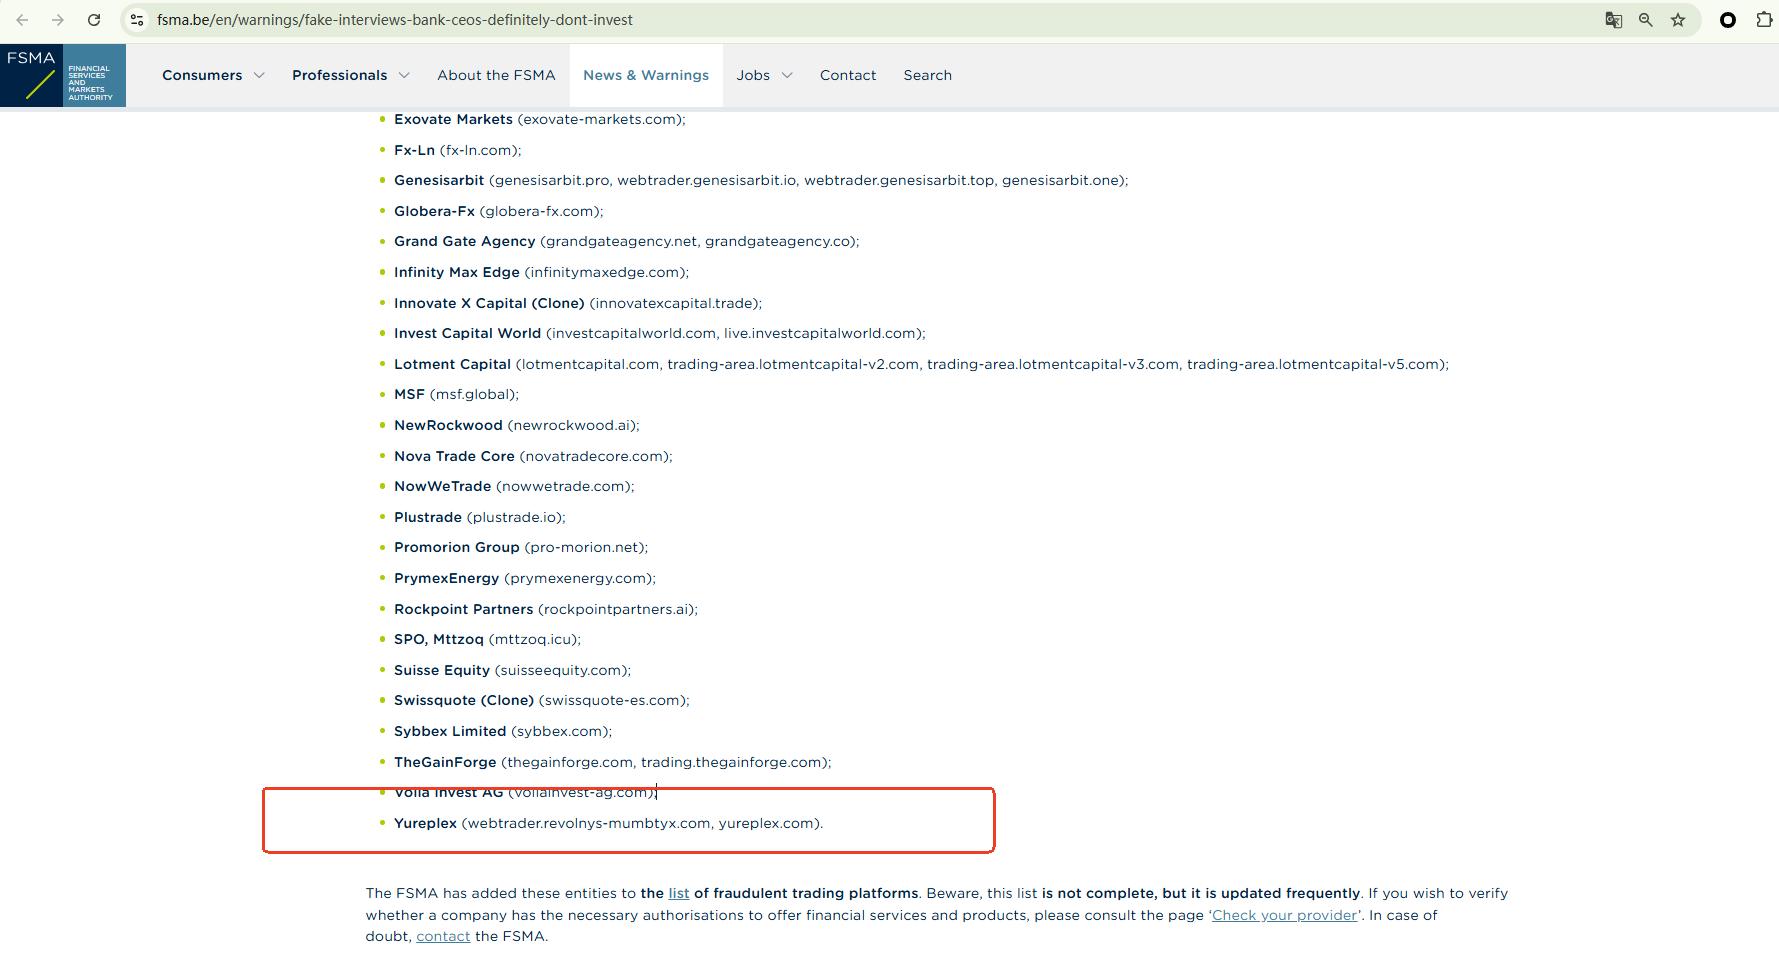The width and height of the screenshot is (1779, 967).
Task: Open the Consumers menu item
Action: pos(202,75)
